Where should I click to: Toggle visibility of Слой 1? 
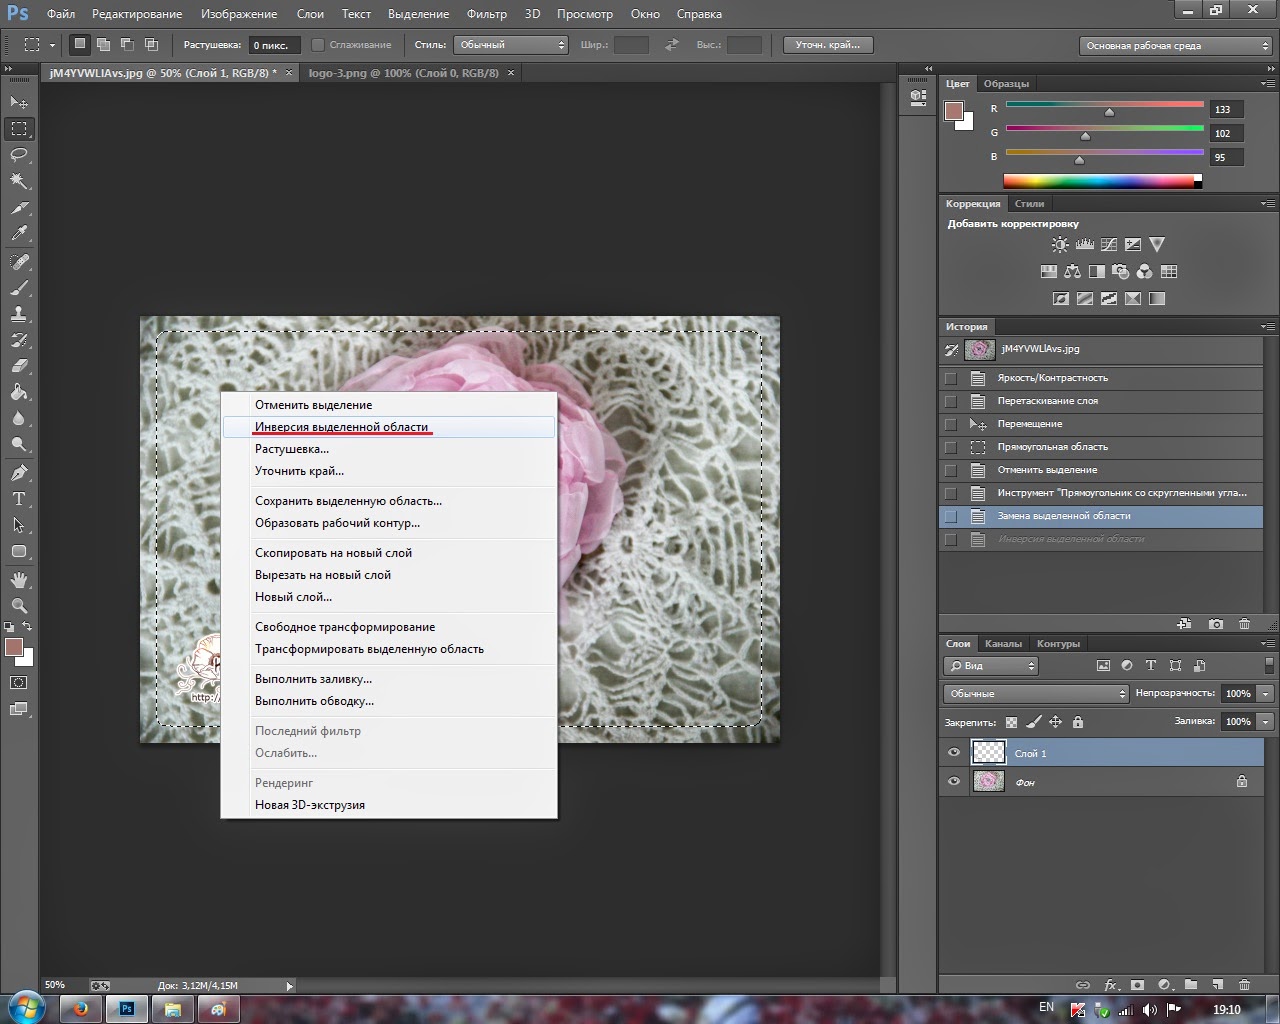(954, 753)
